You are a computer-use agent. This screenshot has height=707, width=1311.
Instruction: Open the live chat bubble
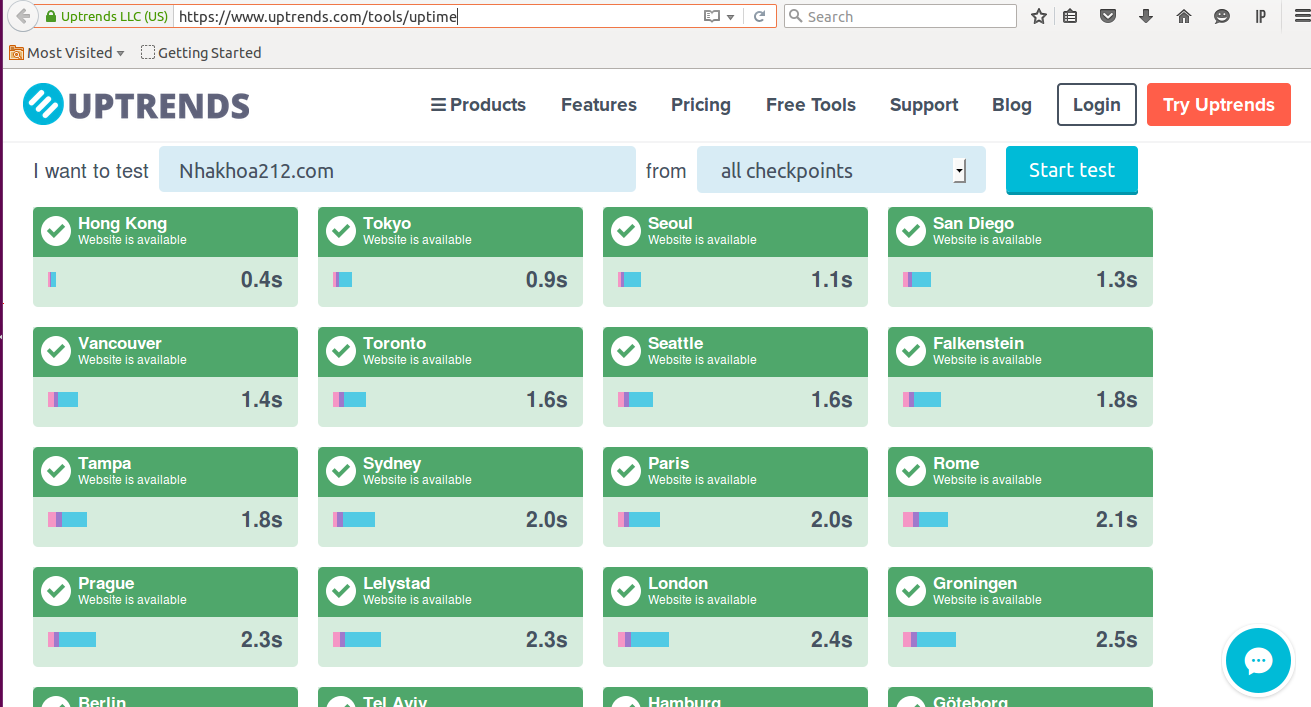click(1258, 661)
